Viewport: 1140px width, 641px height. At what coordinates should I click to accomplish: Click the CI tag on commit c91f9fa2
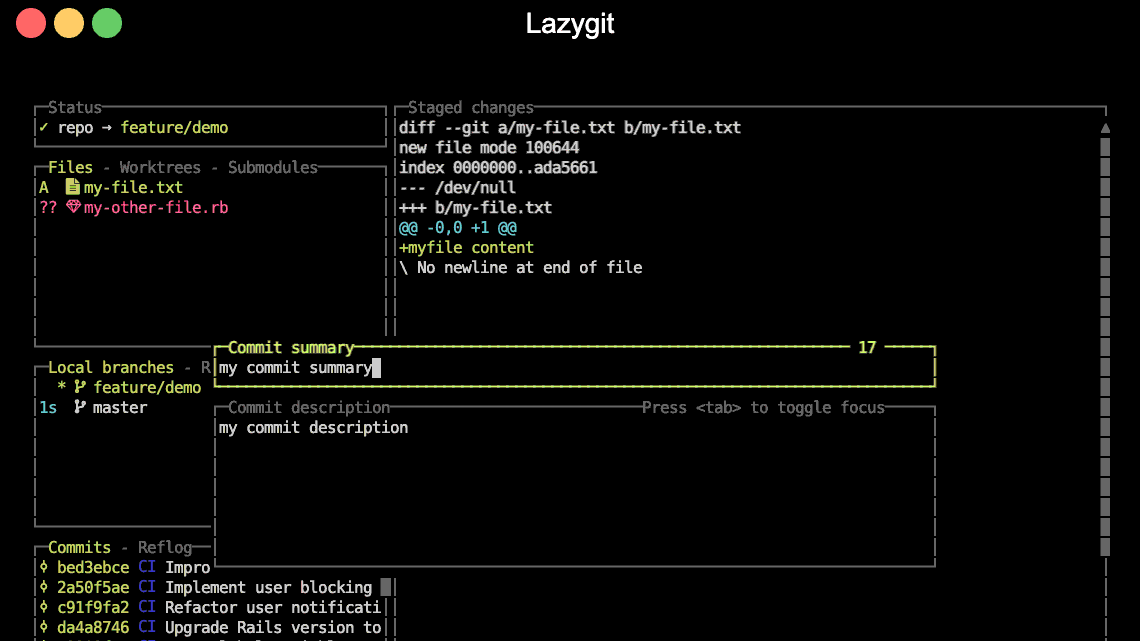147,607
